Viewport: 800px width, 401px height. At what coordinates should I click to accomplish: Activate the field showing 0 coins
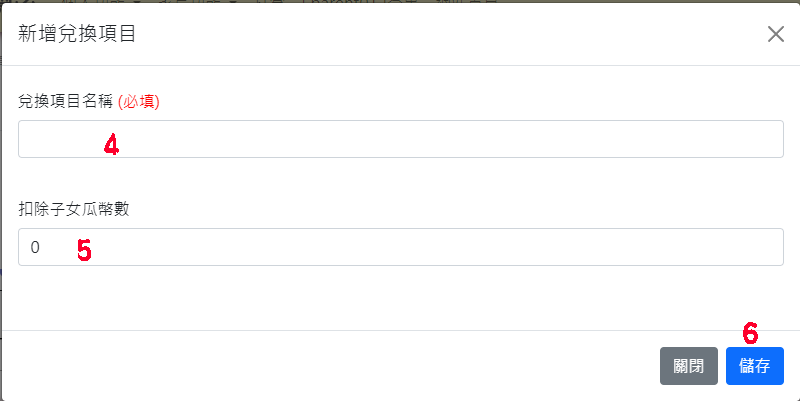click(x=401, y=247)
